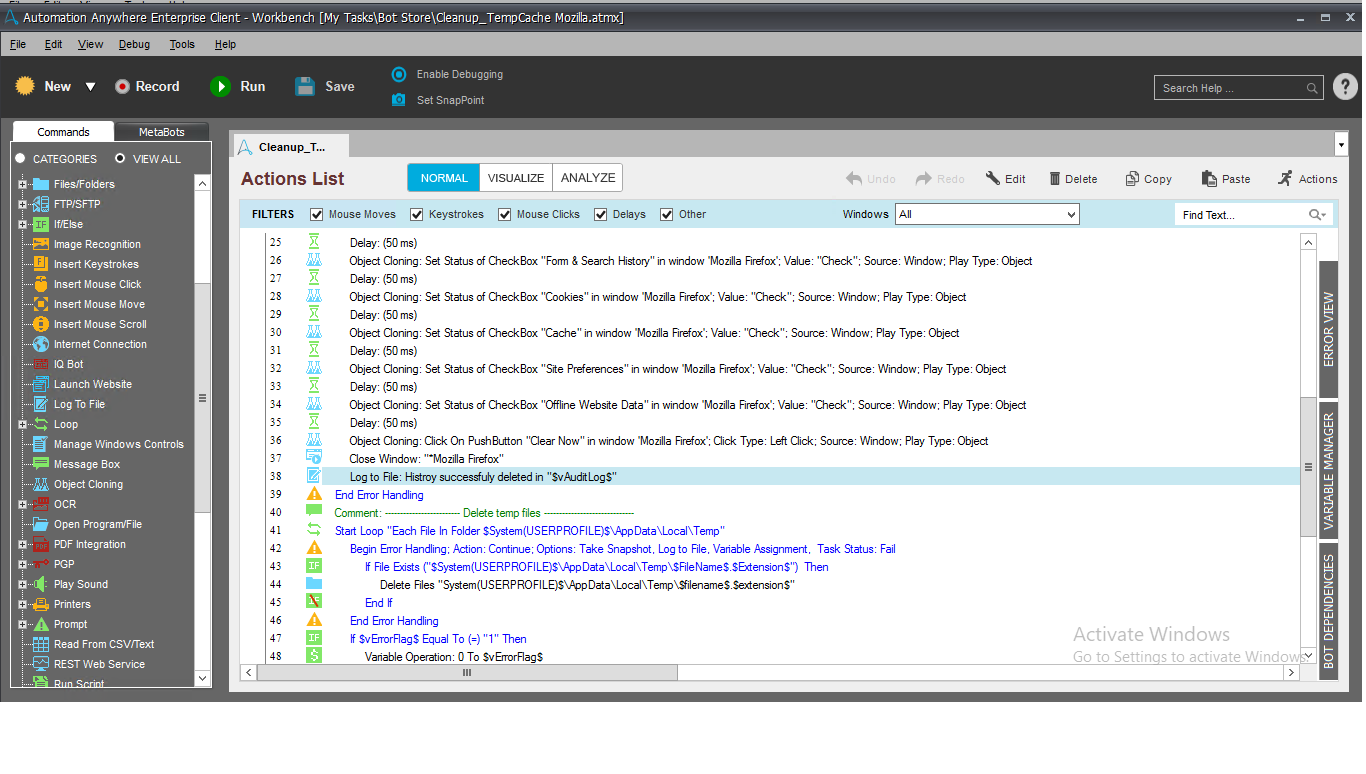The height and width of the screenshot is (774, 1366).
Task: Select the Object Cloning command icon
Action: [x=41, y=484]
